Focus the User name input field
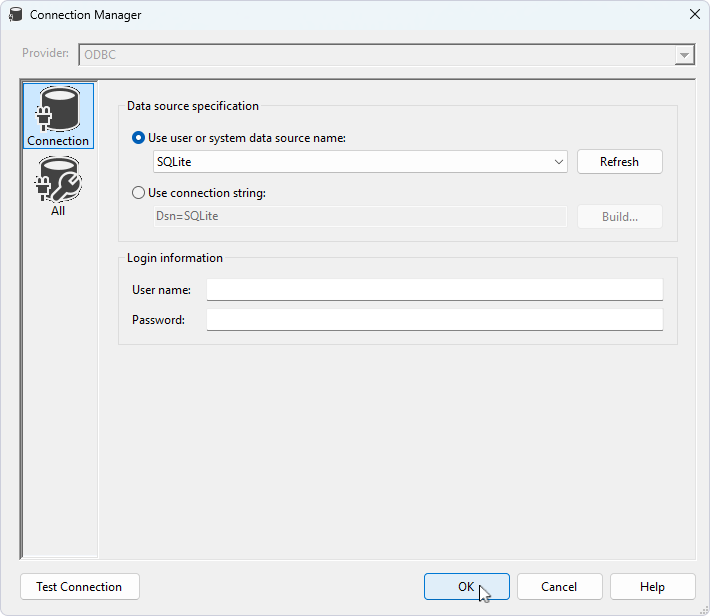 click(434, 290)
